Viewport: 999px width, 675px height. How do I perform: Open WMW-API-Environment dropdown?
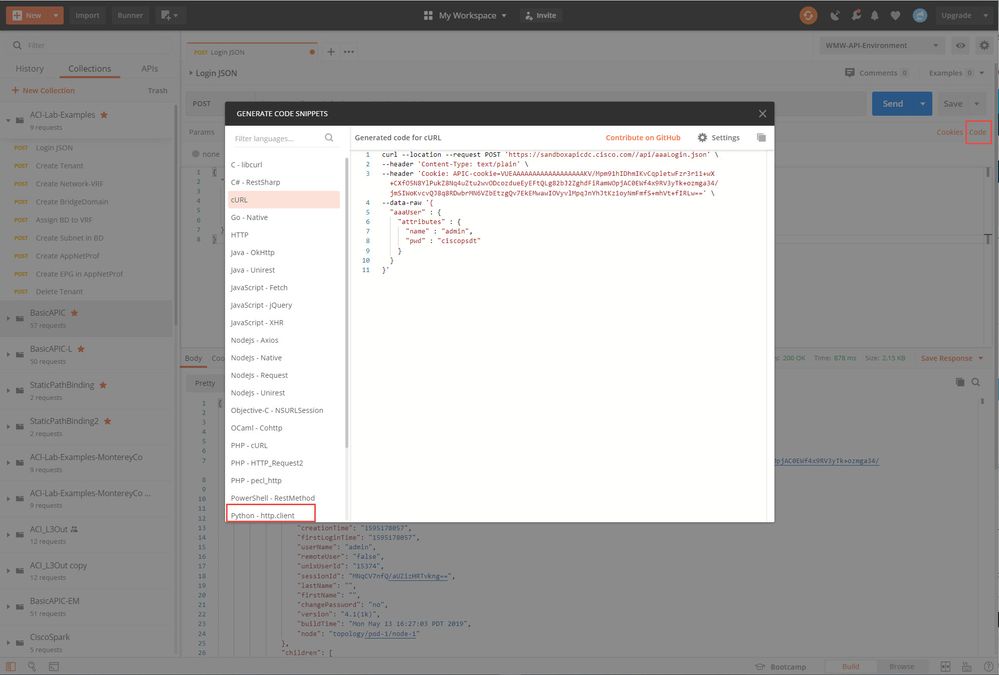[x=881, y=45]
